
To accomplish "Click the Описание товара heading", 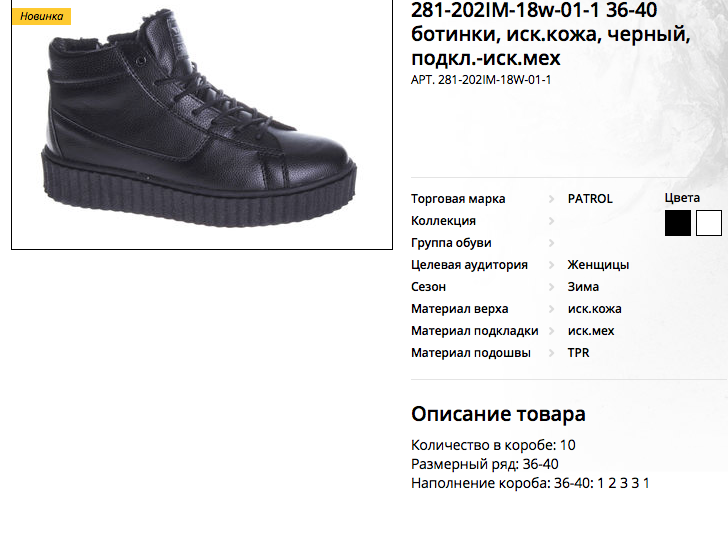I will 498,414.
